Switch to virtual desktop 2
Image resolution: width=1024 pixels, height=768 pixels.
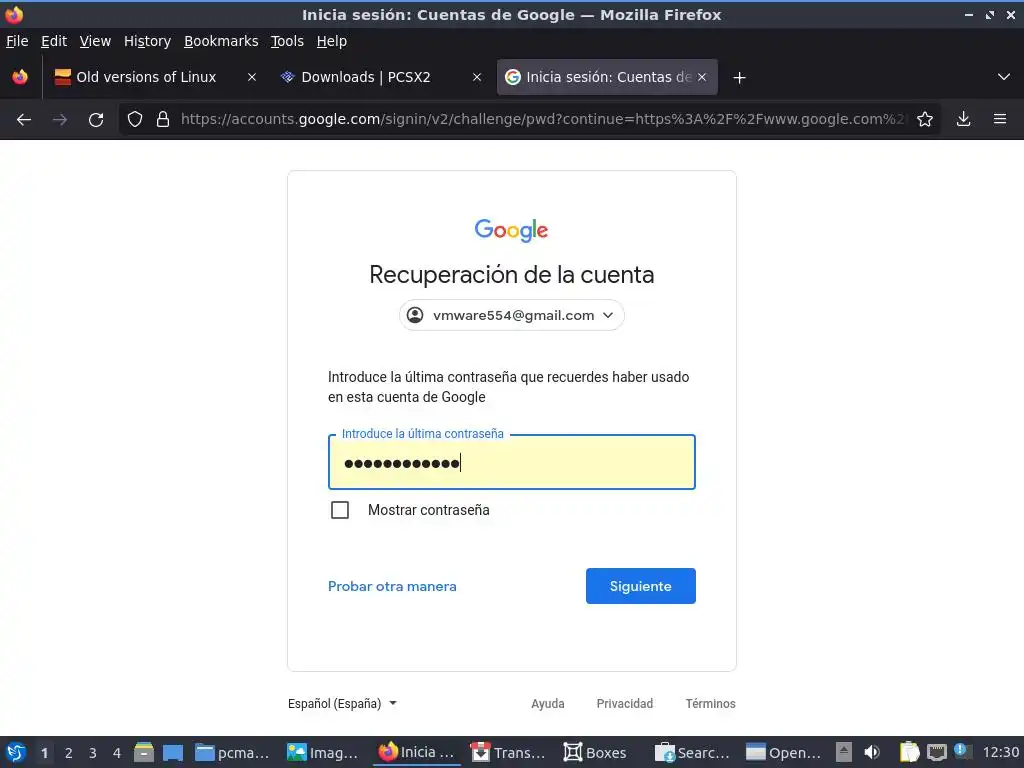point(69,753)
